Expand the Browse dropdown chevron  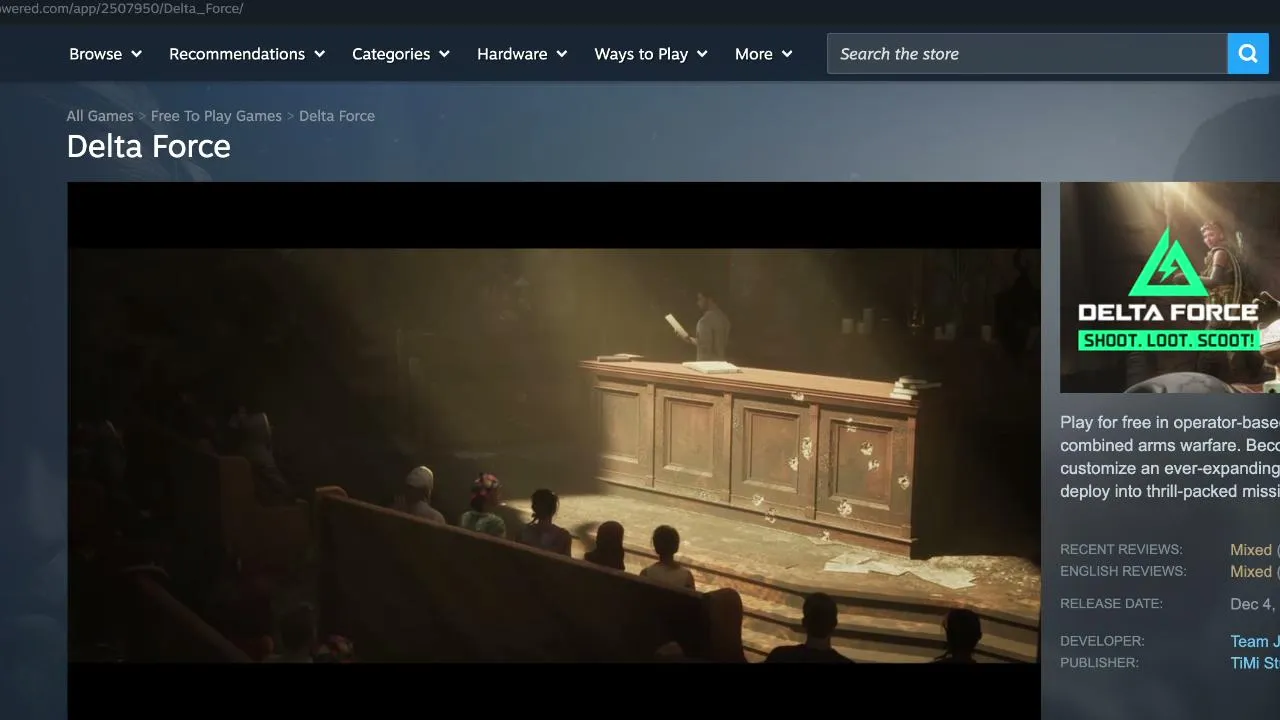(136, 54)
